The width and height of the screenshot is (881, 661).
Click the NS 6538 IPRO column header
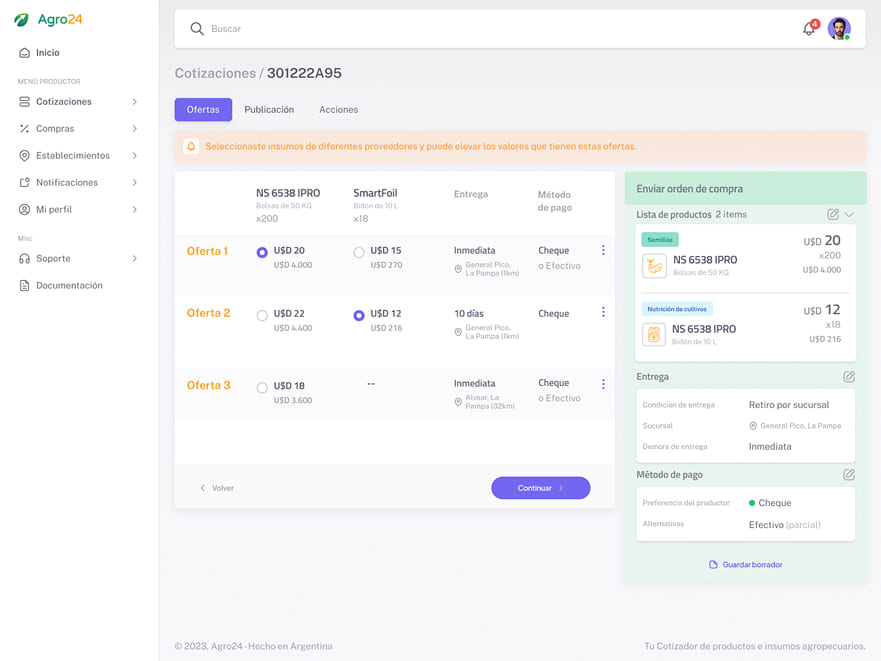(x=288, y=193)
